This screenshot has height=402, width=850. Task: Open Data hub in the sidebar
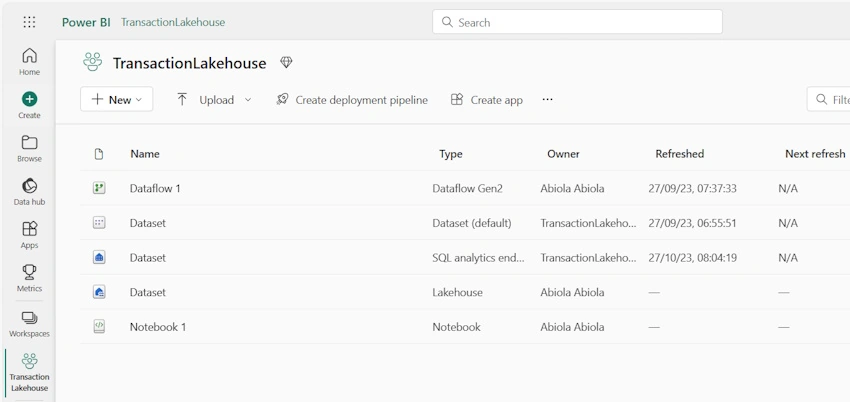pyautogui.click(x=29, y=192)
